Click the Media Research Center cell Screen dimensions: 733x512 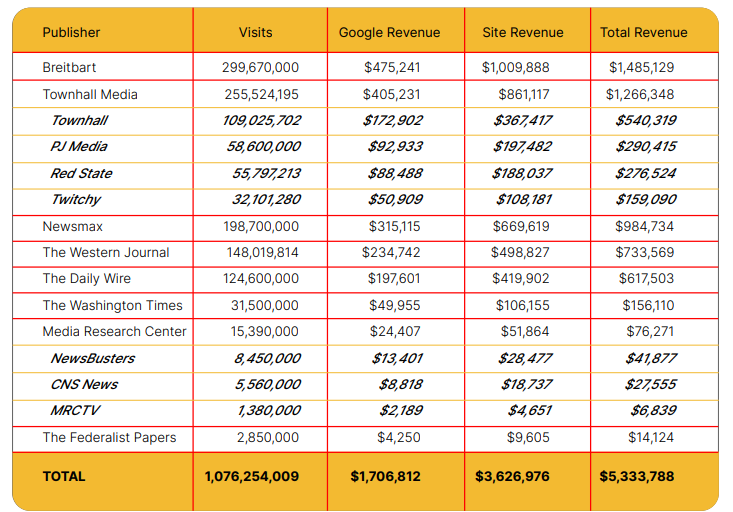(114, 332)
